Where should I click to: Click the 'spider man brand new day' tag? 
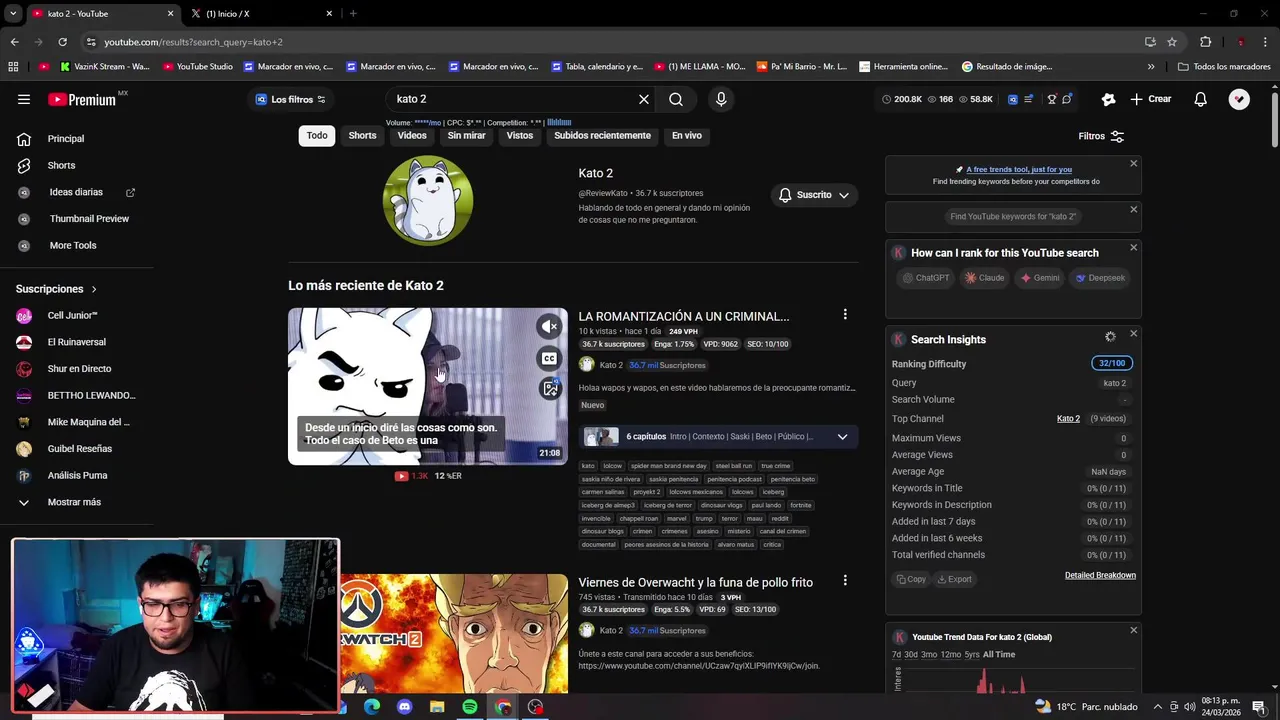coord(668,466)
